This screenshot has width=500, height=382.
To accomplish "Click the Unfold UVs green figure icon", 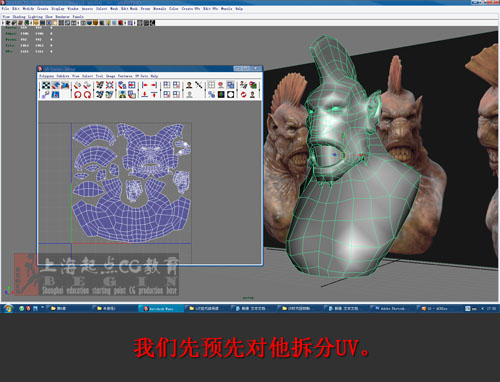I will pos(122,95).
